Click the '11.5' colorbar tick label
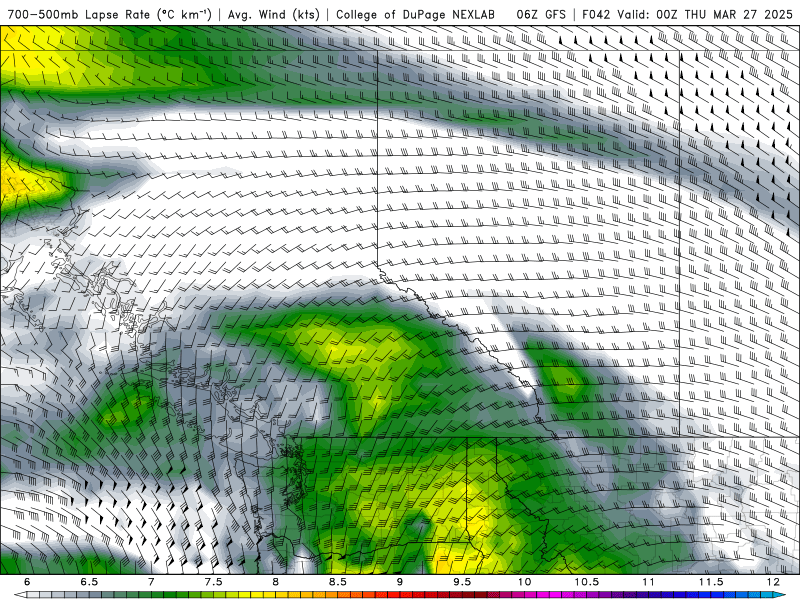The image size is (800, 600). [711, 582]
